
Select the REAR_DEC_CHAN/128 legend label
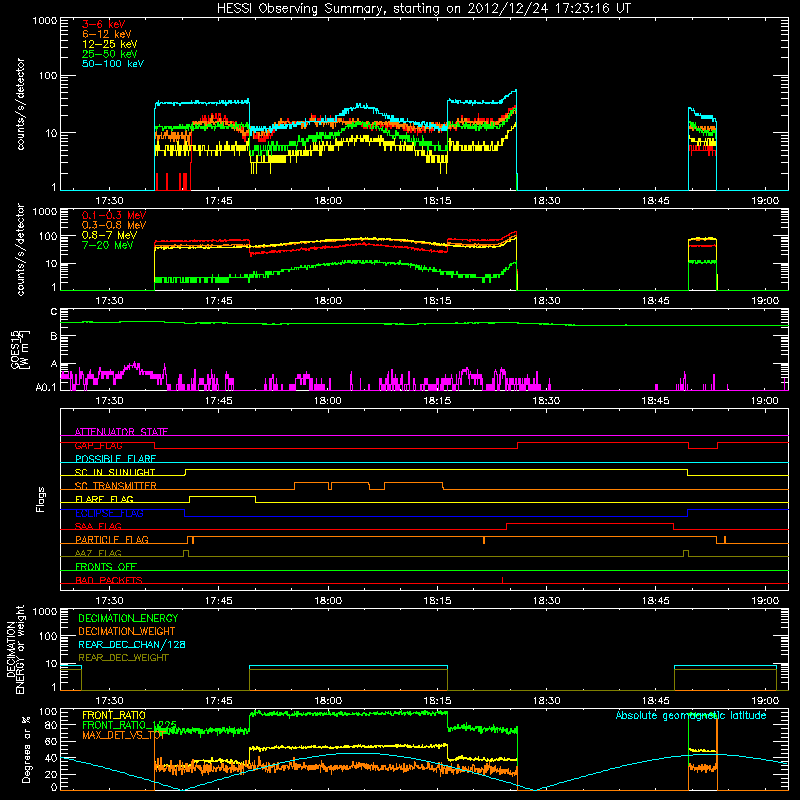(x=132, y=644)
